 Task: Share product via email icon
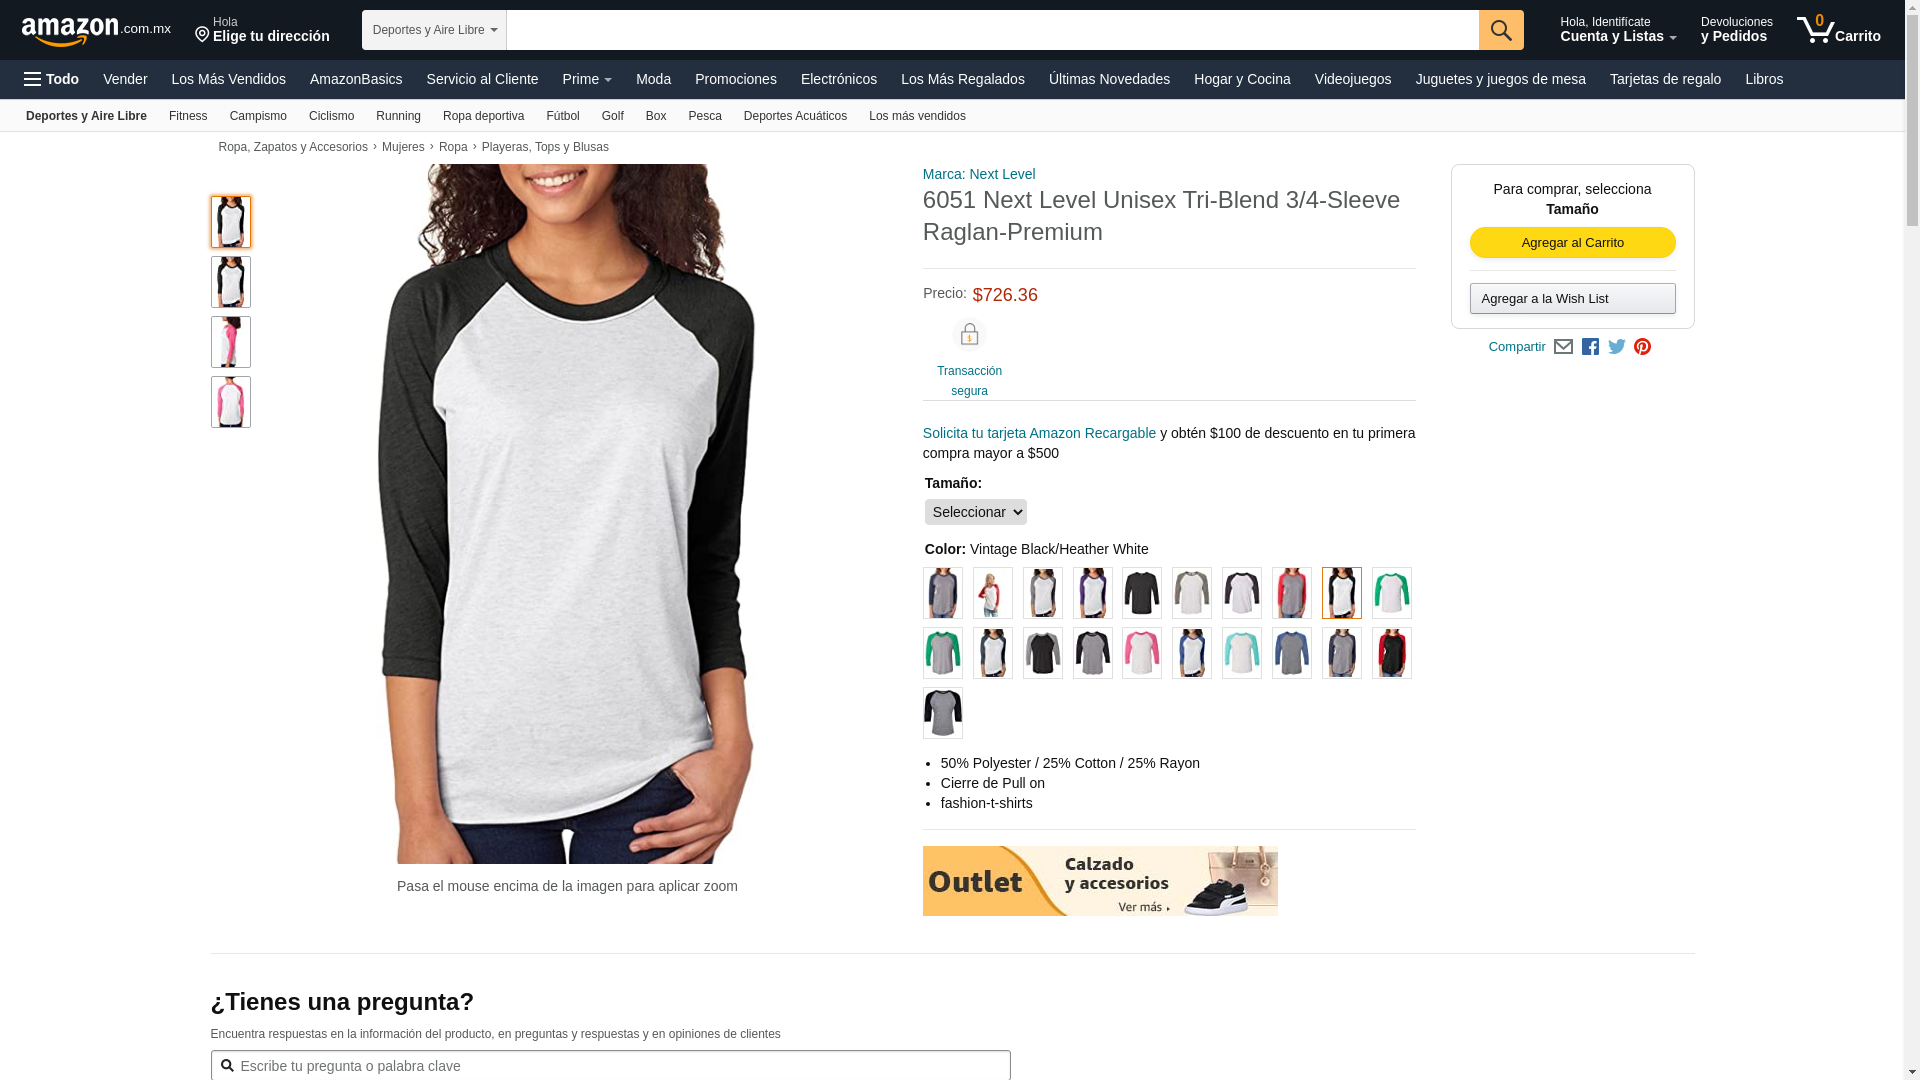pos(1563,347)
